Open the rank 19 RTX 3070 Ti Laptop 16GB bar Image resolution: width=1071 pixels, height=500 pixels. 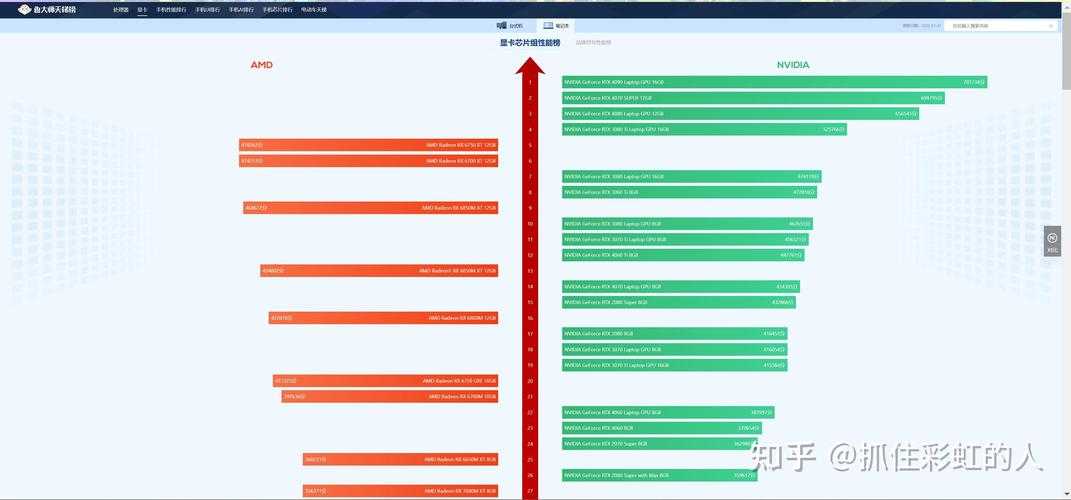click(675, 365)
